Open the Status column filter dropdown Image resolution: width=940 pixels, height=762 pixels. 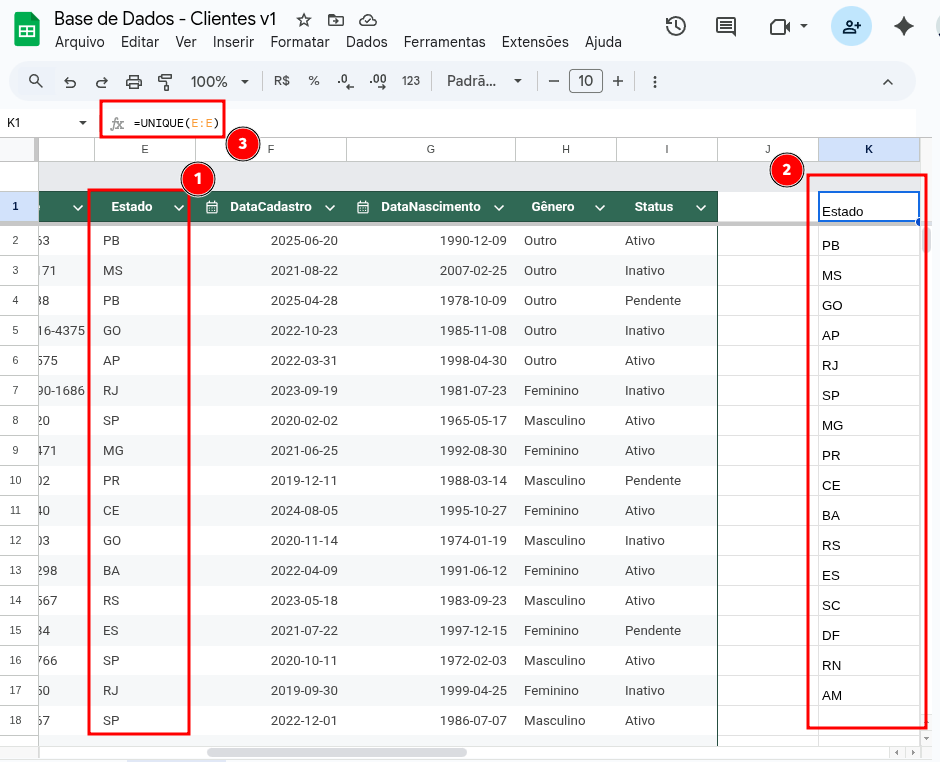click(x=701, y=208)
